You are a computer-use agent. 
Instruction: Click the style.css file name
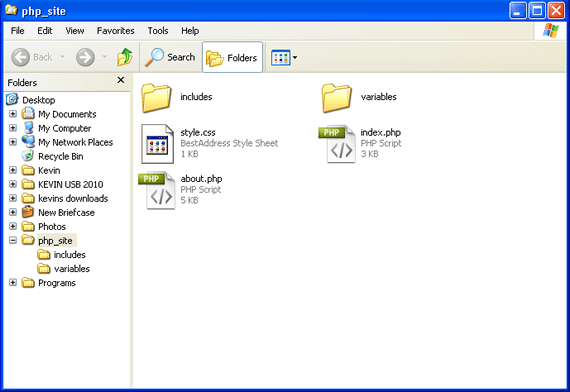(x=198, y=132)
